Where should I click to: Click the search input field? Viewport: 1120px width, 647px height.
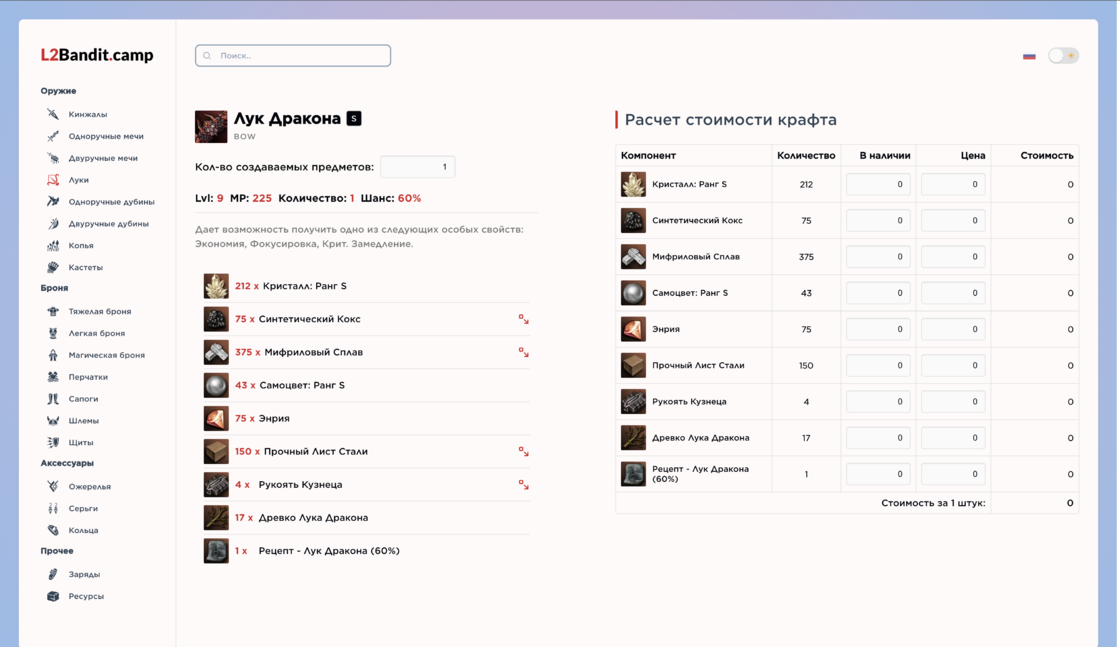coord(293,56)
